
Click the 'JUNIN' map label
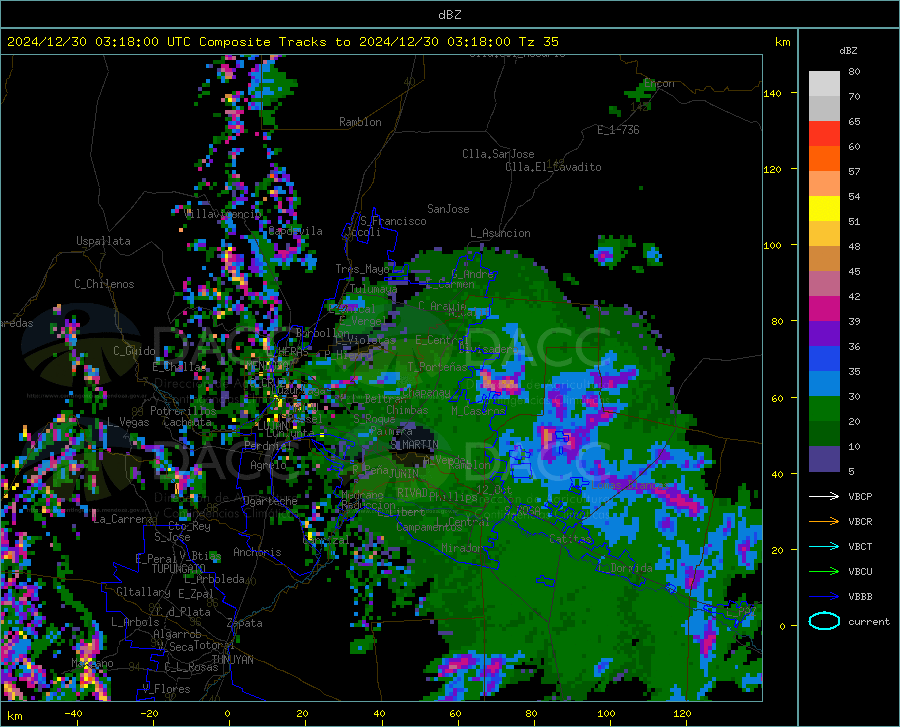pos(404,473)
